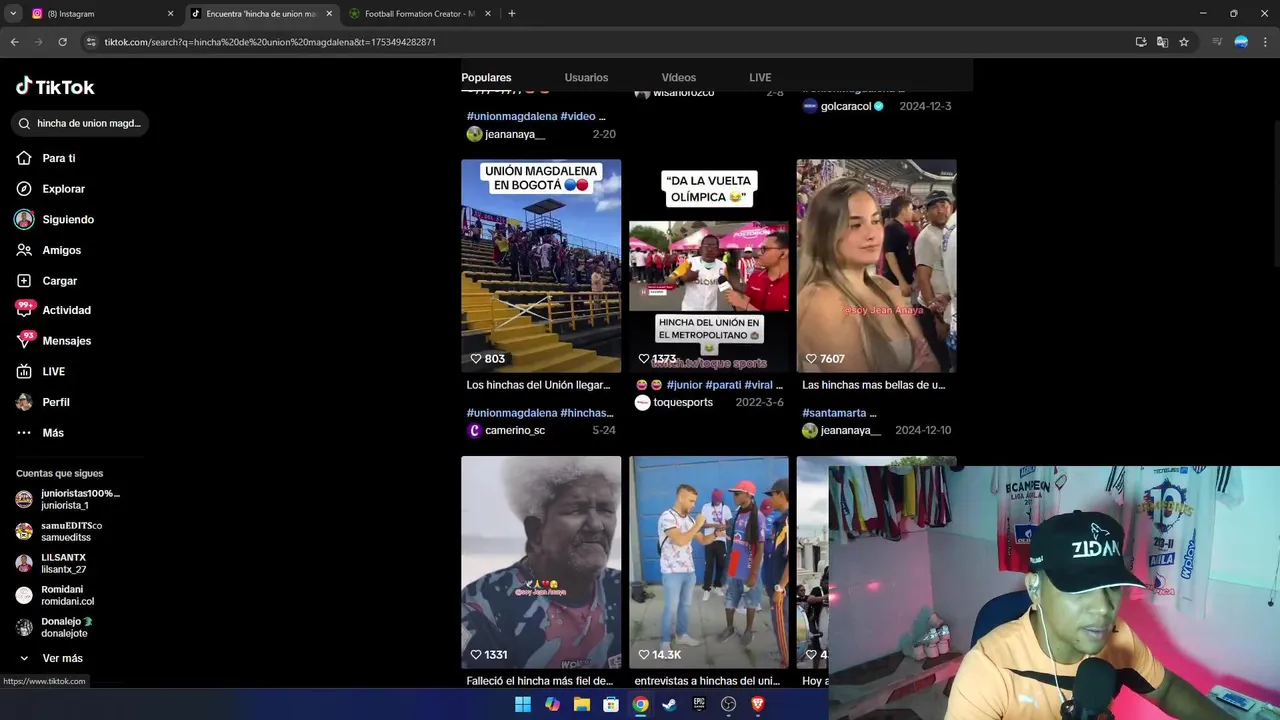Reload the page

click(62, 42)
